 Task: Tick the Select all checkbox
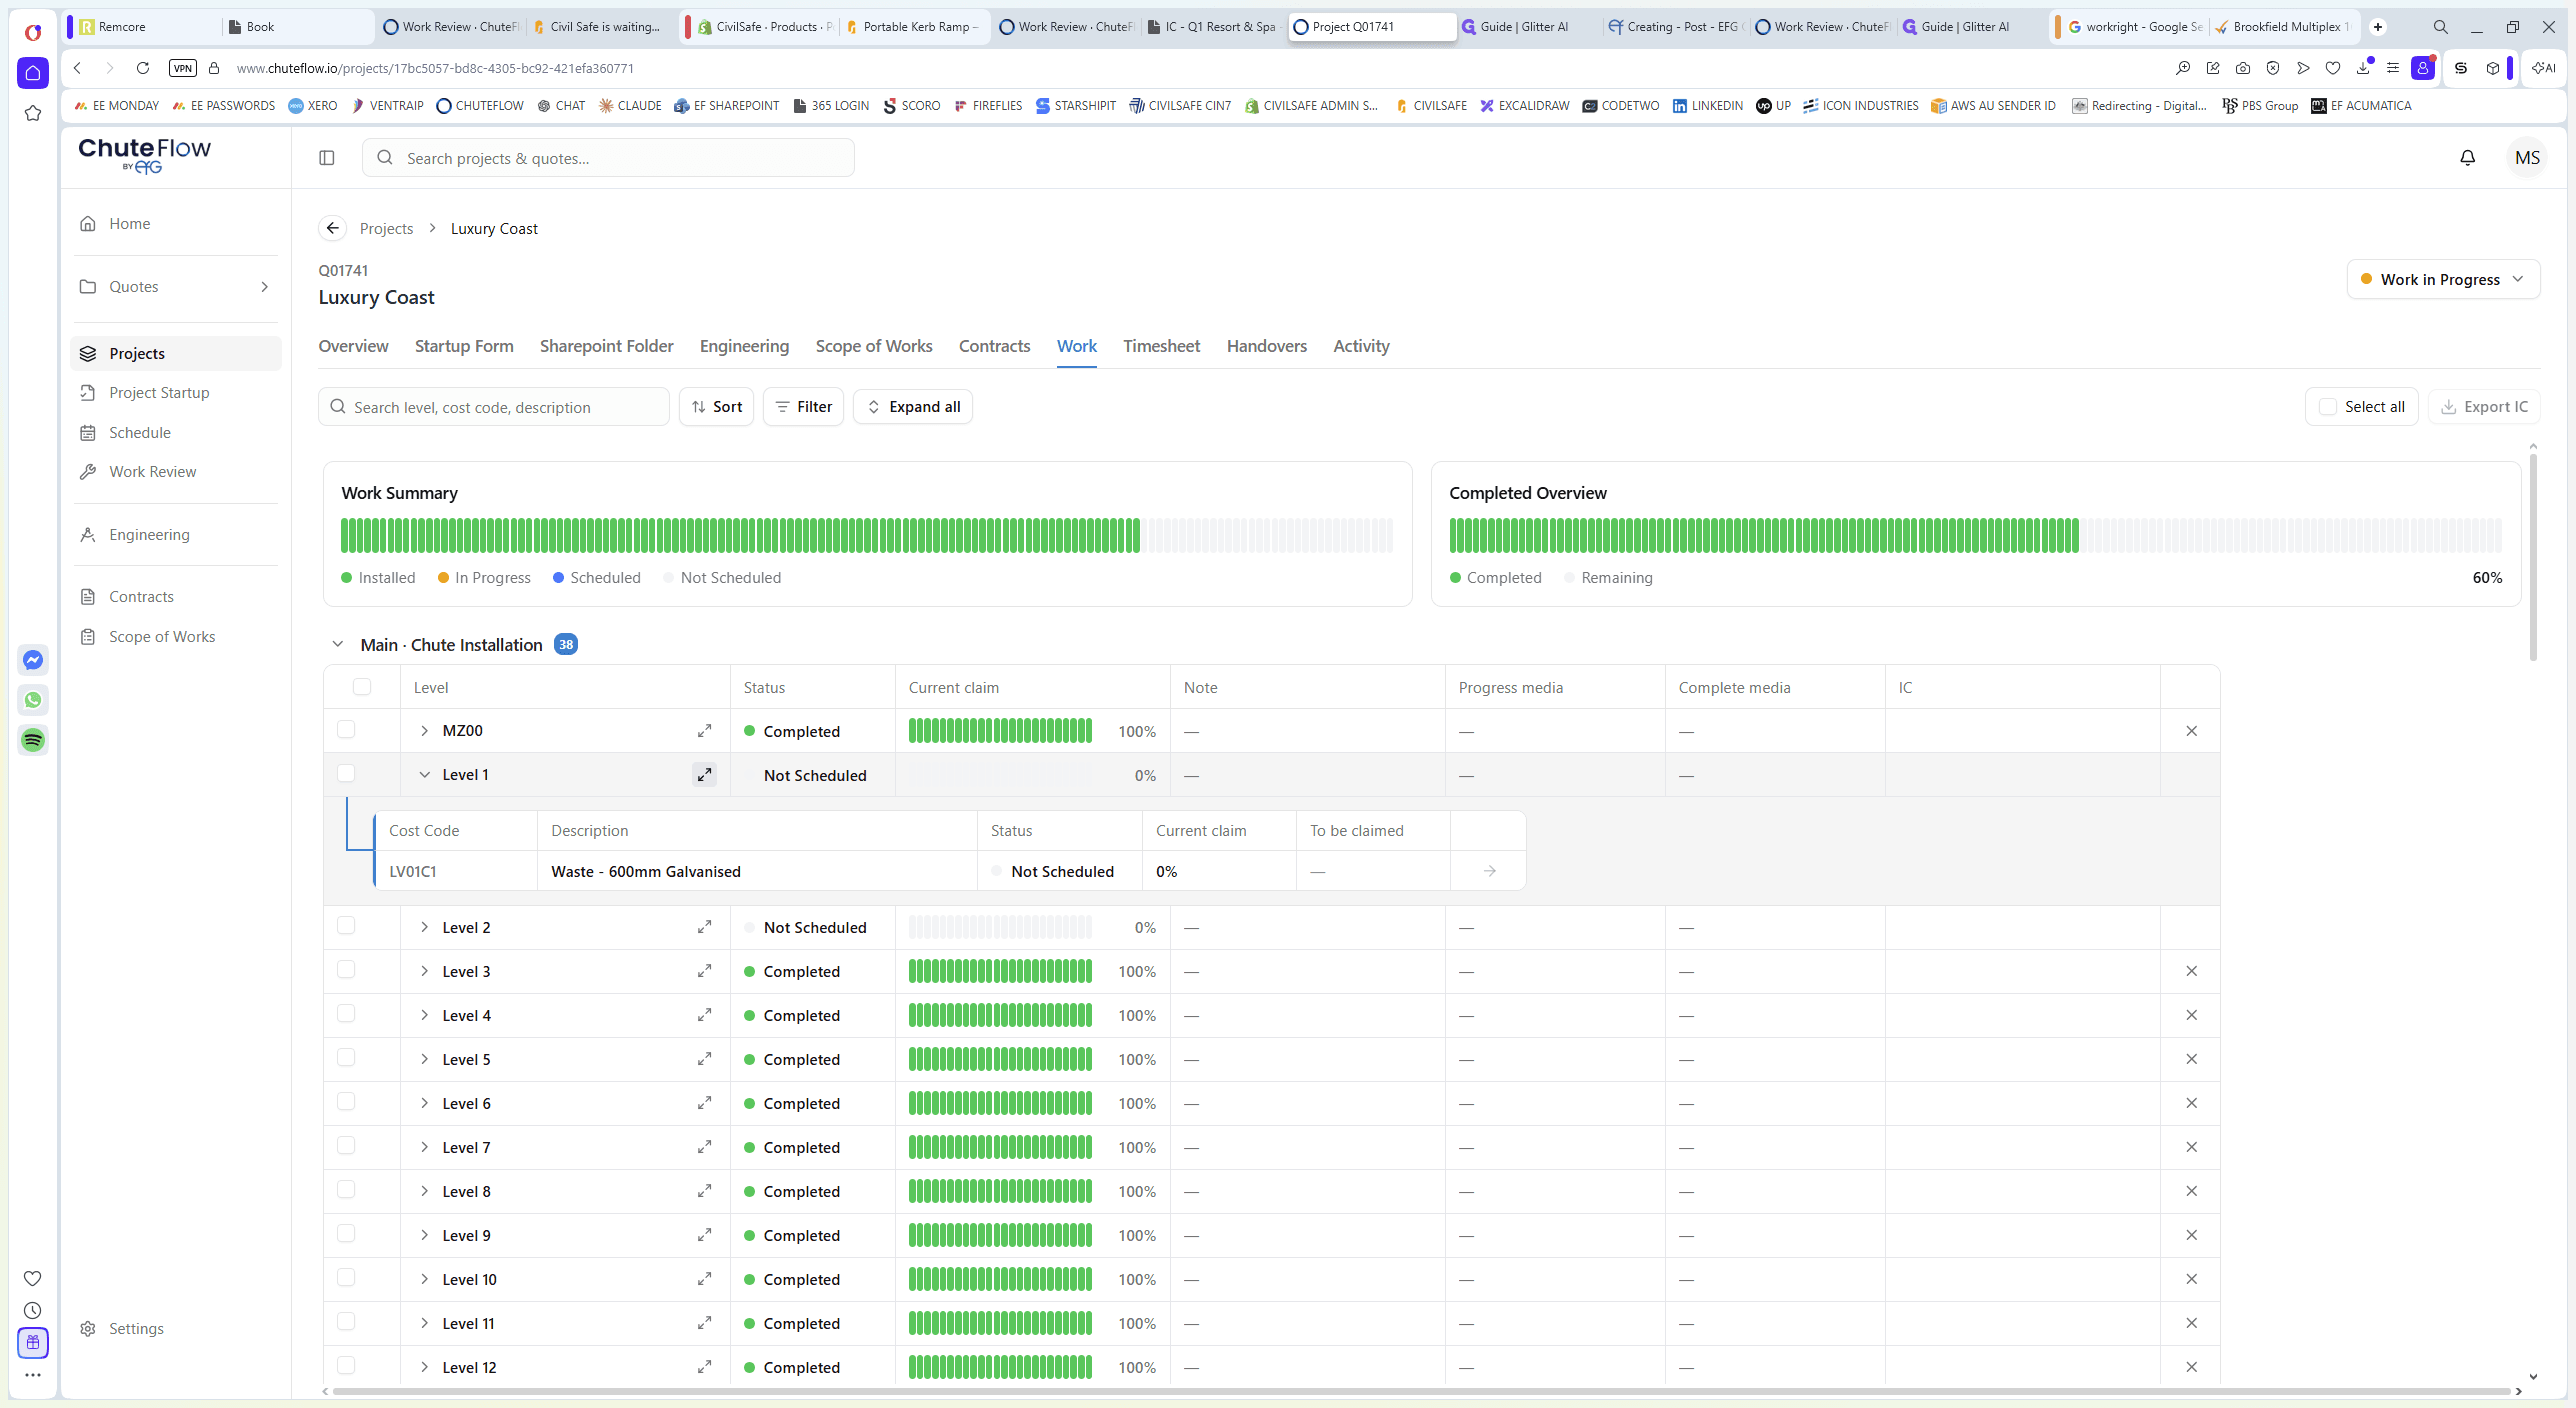(2328, 407)
